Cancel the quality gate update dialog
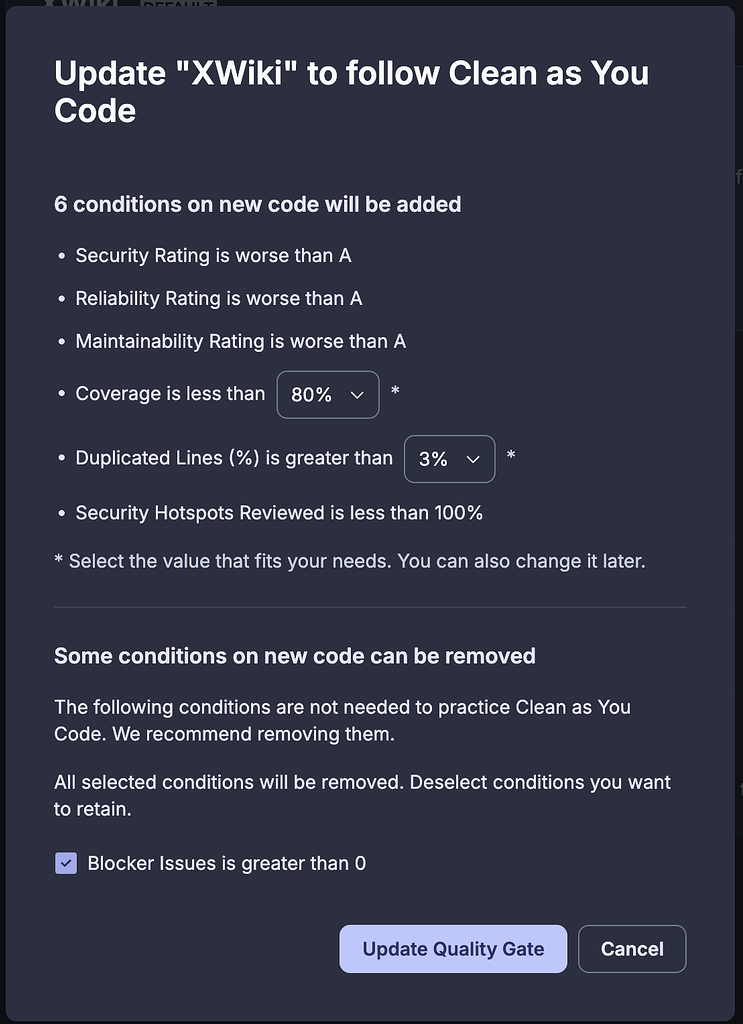Viewport: 743px width, 1024px height. (632, 949)
